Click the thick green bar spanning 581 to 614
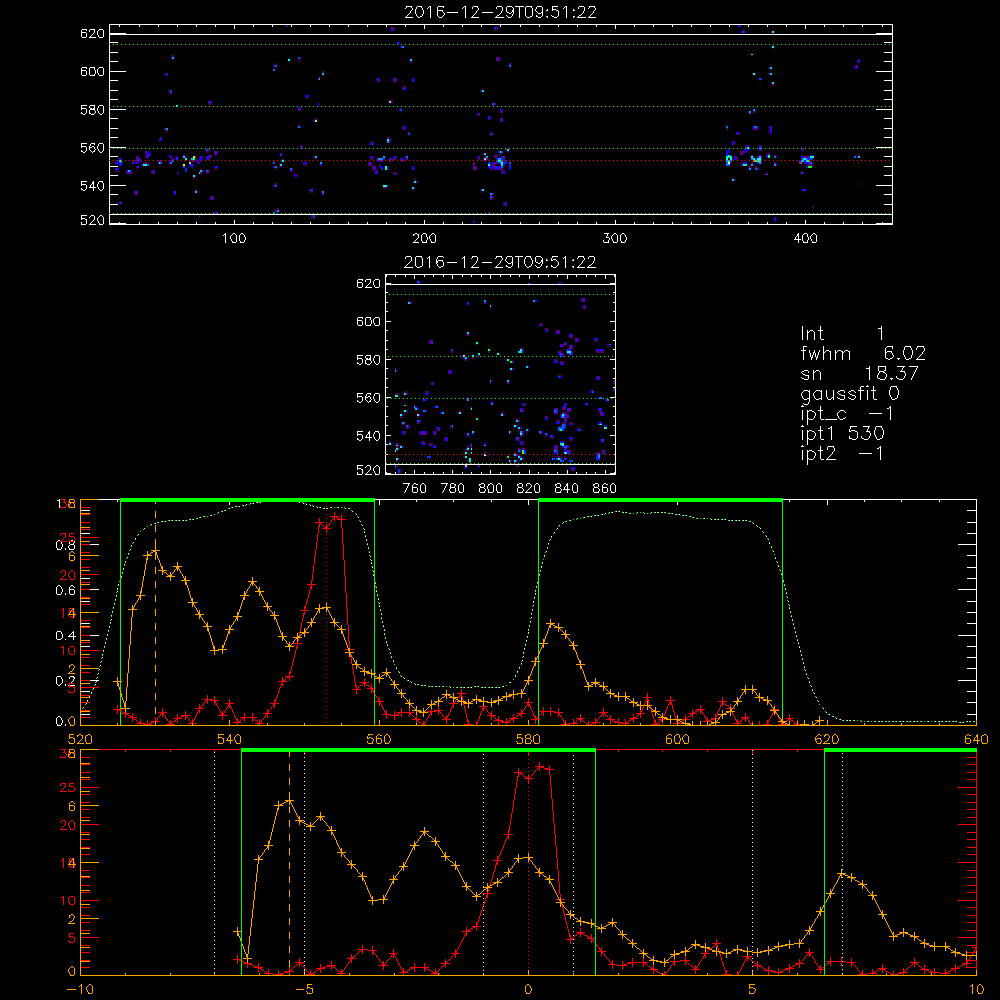 660,501
